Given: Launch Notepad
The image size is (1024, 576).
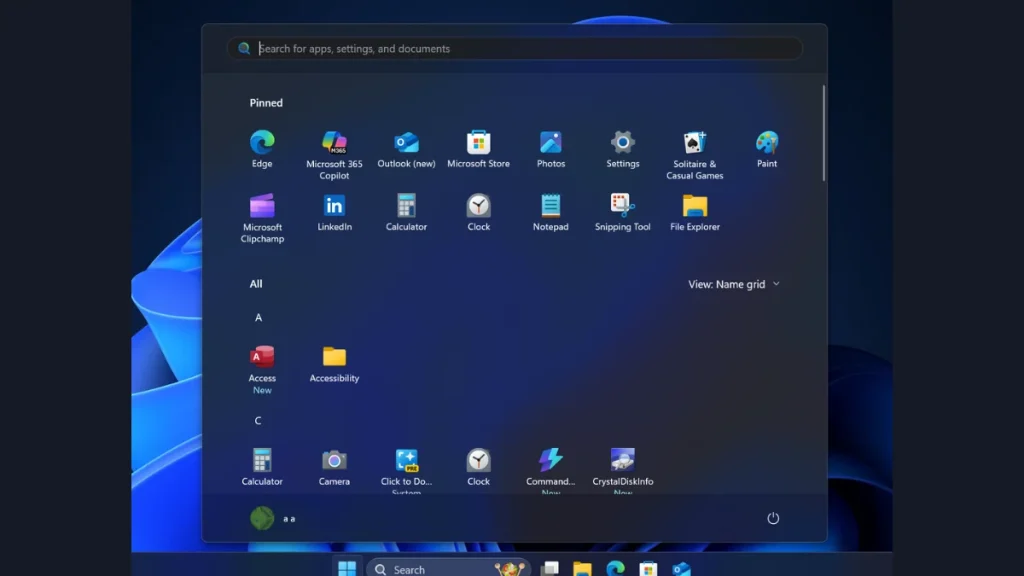Looking at the screenshot, I should click(551, 213).
